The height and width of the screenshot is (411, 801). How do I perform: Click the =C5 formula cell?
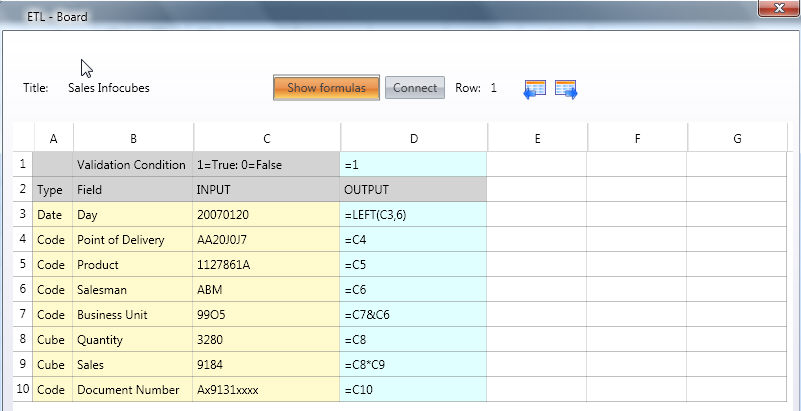coord(413,264)
